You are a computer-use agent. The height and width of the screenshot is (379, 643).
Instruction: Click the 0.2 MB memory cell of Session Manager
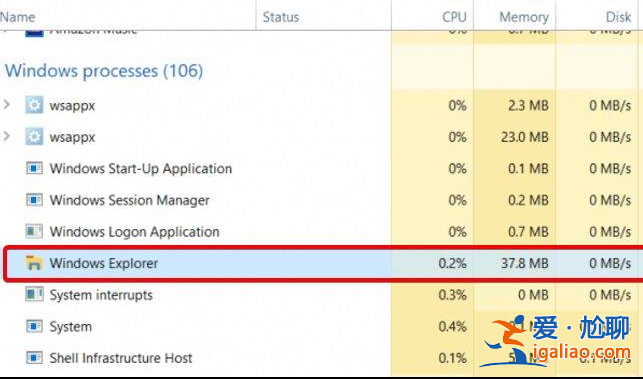click(x=528, y=200)
